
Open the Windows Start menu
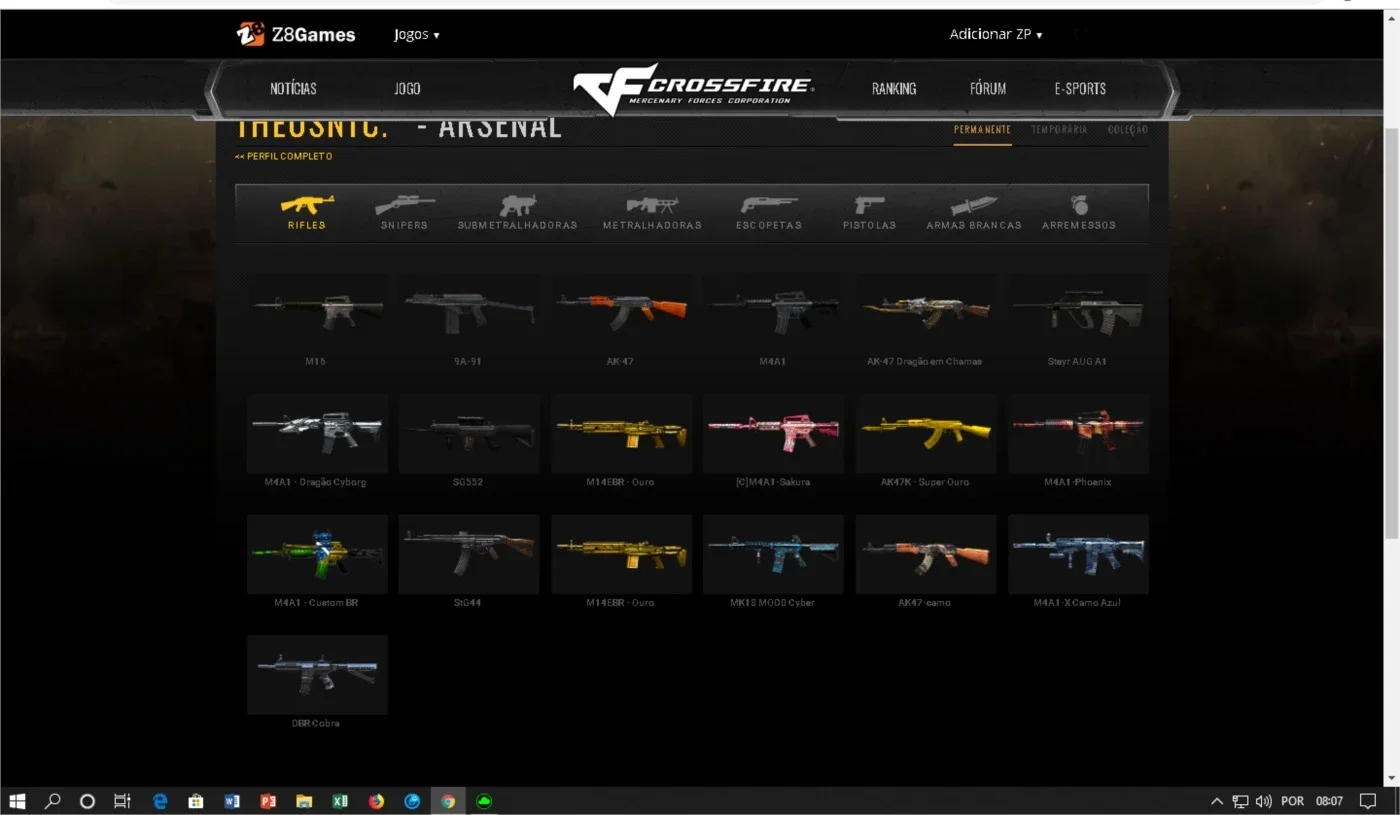click(17, 801)
